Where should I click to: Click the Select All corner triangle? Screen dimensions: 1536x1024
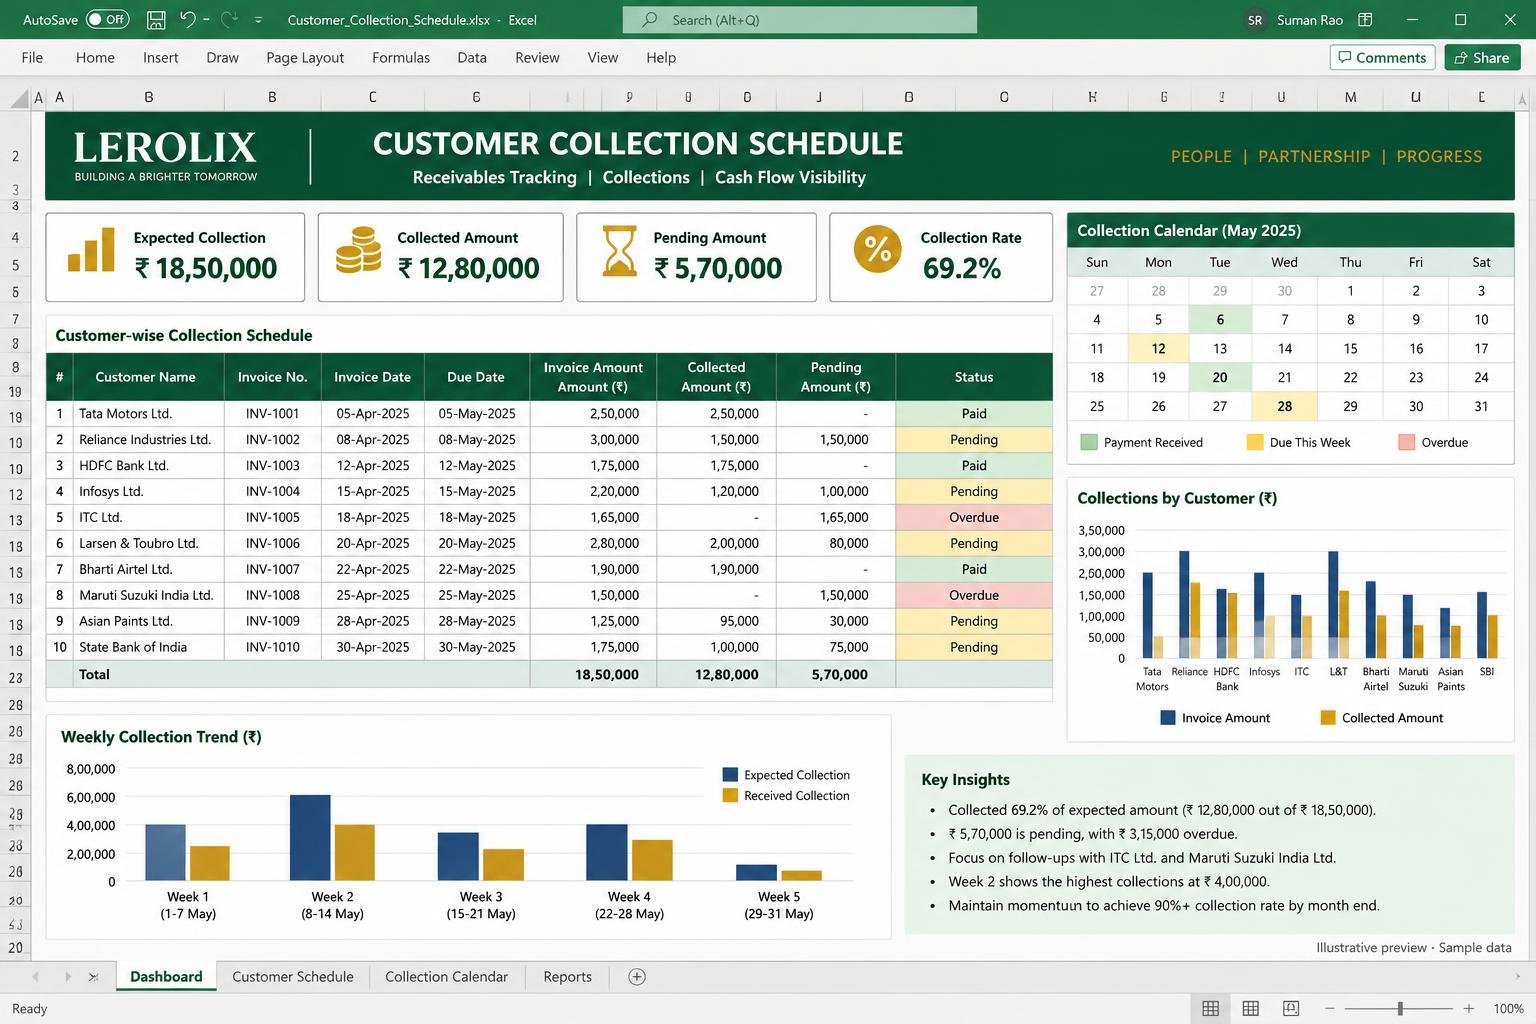pos(19,98)
